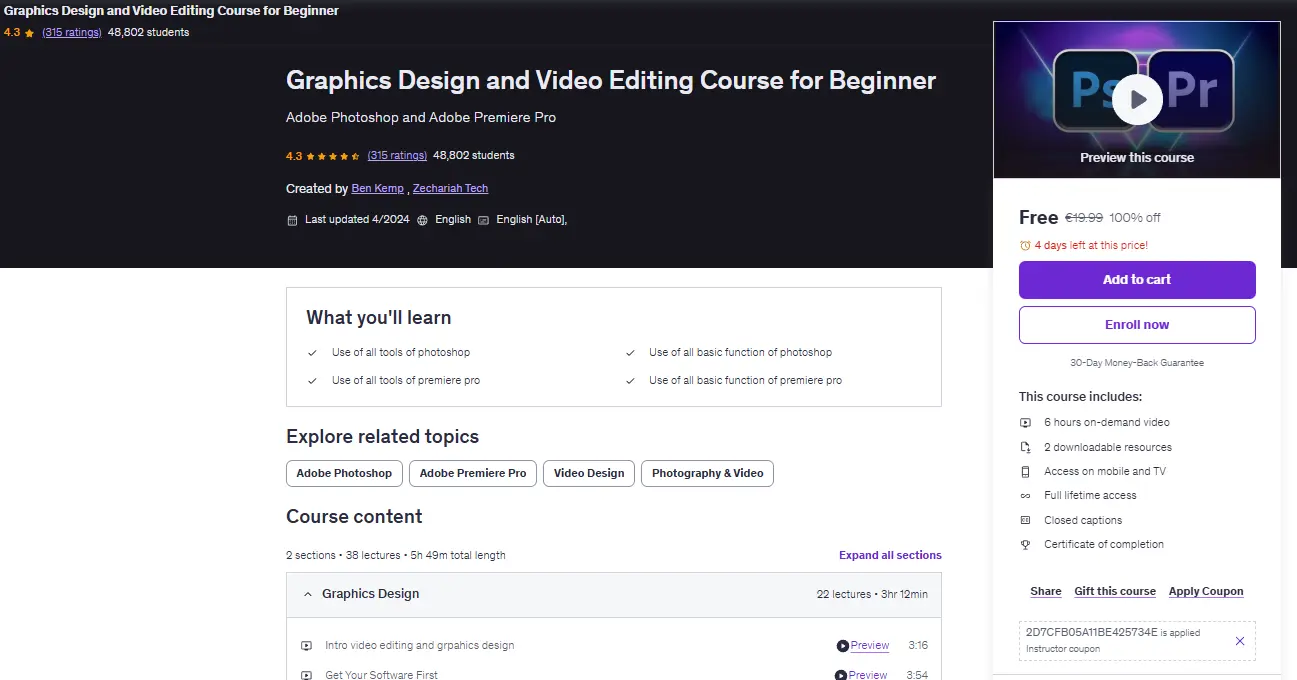The image size is (1297, 680).
Task: Click the Preview link for Get Your Software First
Action: (x=869, y=675)
